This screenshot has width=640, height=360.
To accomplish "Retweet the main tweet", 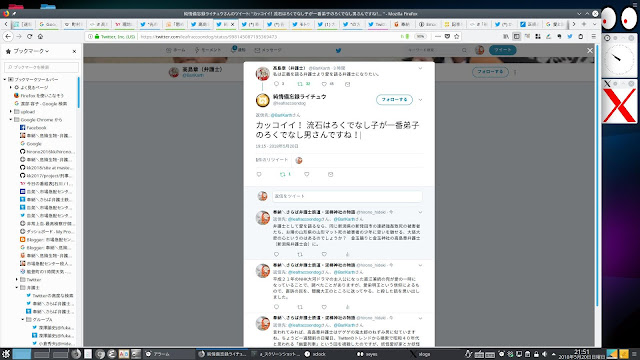I will point(282,174).
